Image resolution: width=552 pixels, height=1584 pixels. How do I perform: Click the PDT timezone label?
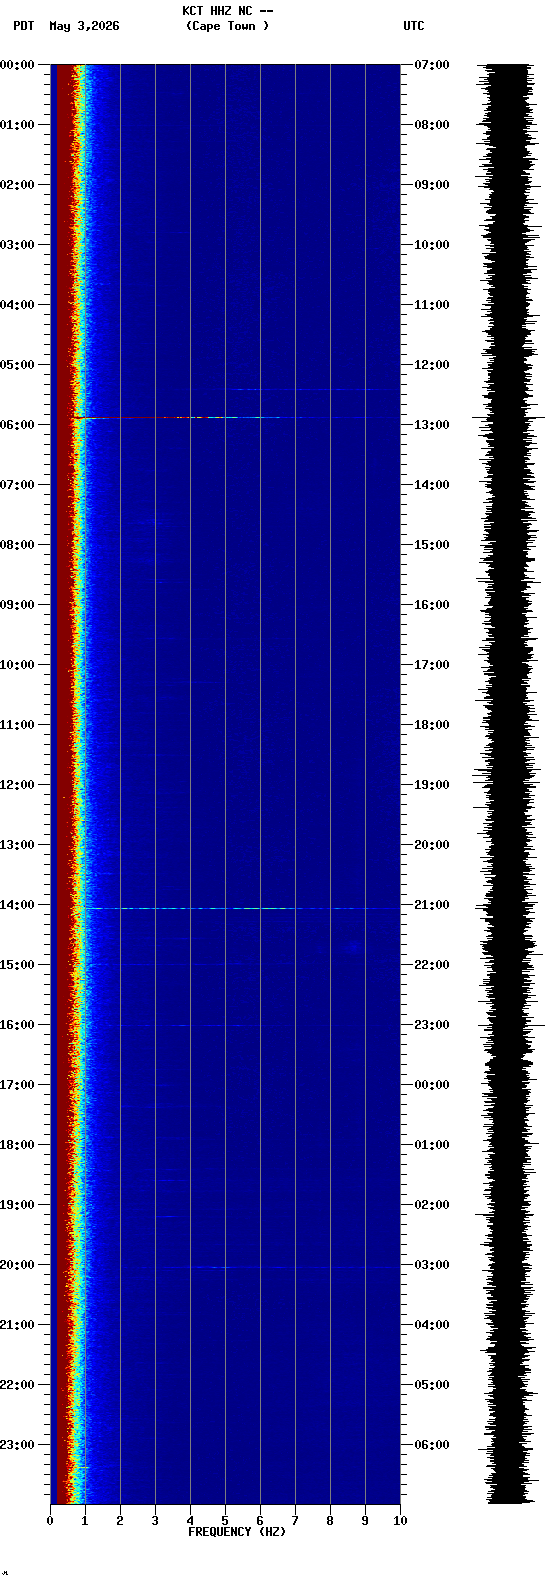(x=23, y=26)
